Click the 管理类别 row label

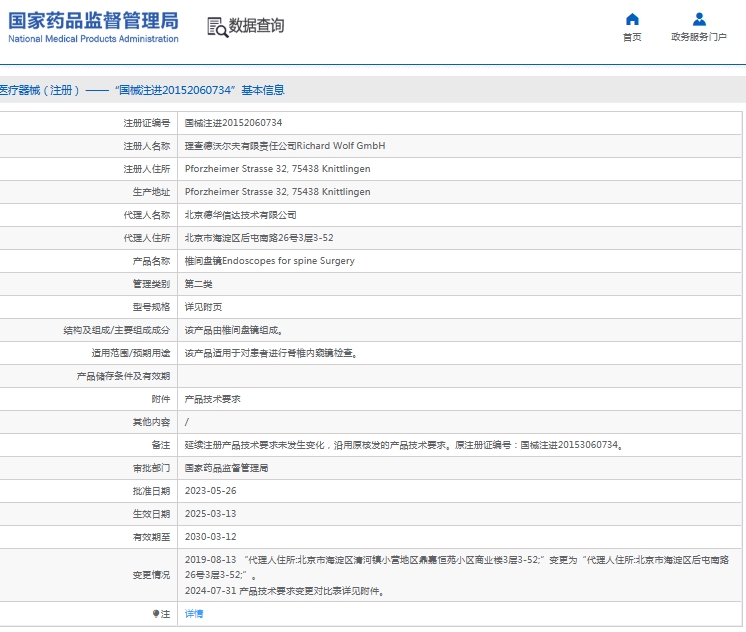151,284
